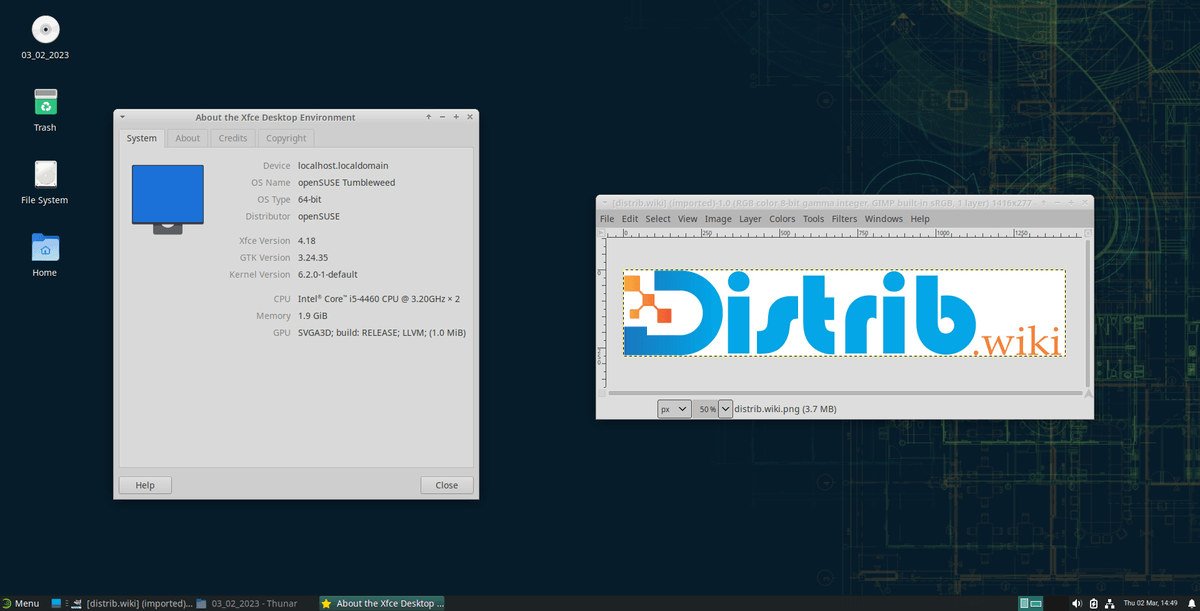Screen dimensions: 1200x611
Task: Open GIMP's View menu
Action: (x=688, y=219)
